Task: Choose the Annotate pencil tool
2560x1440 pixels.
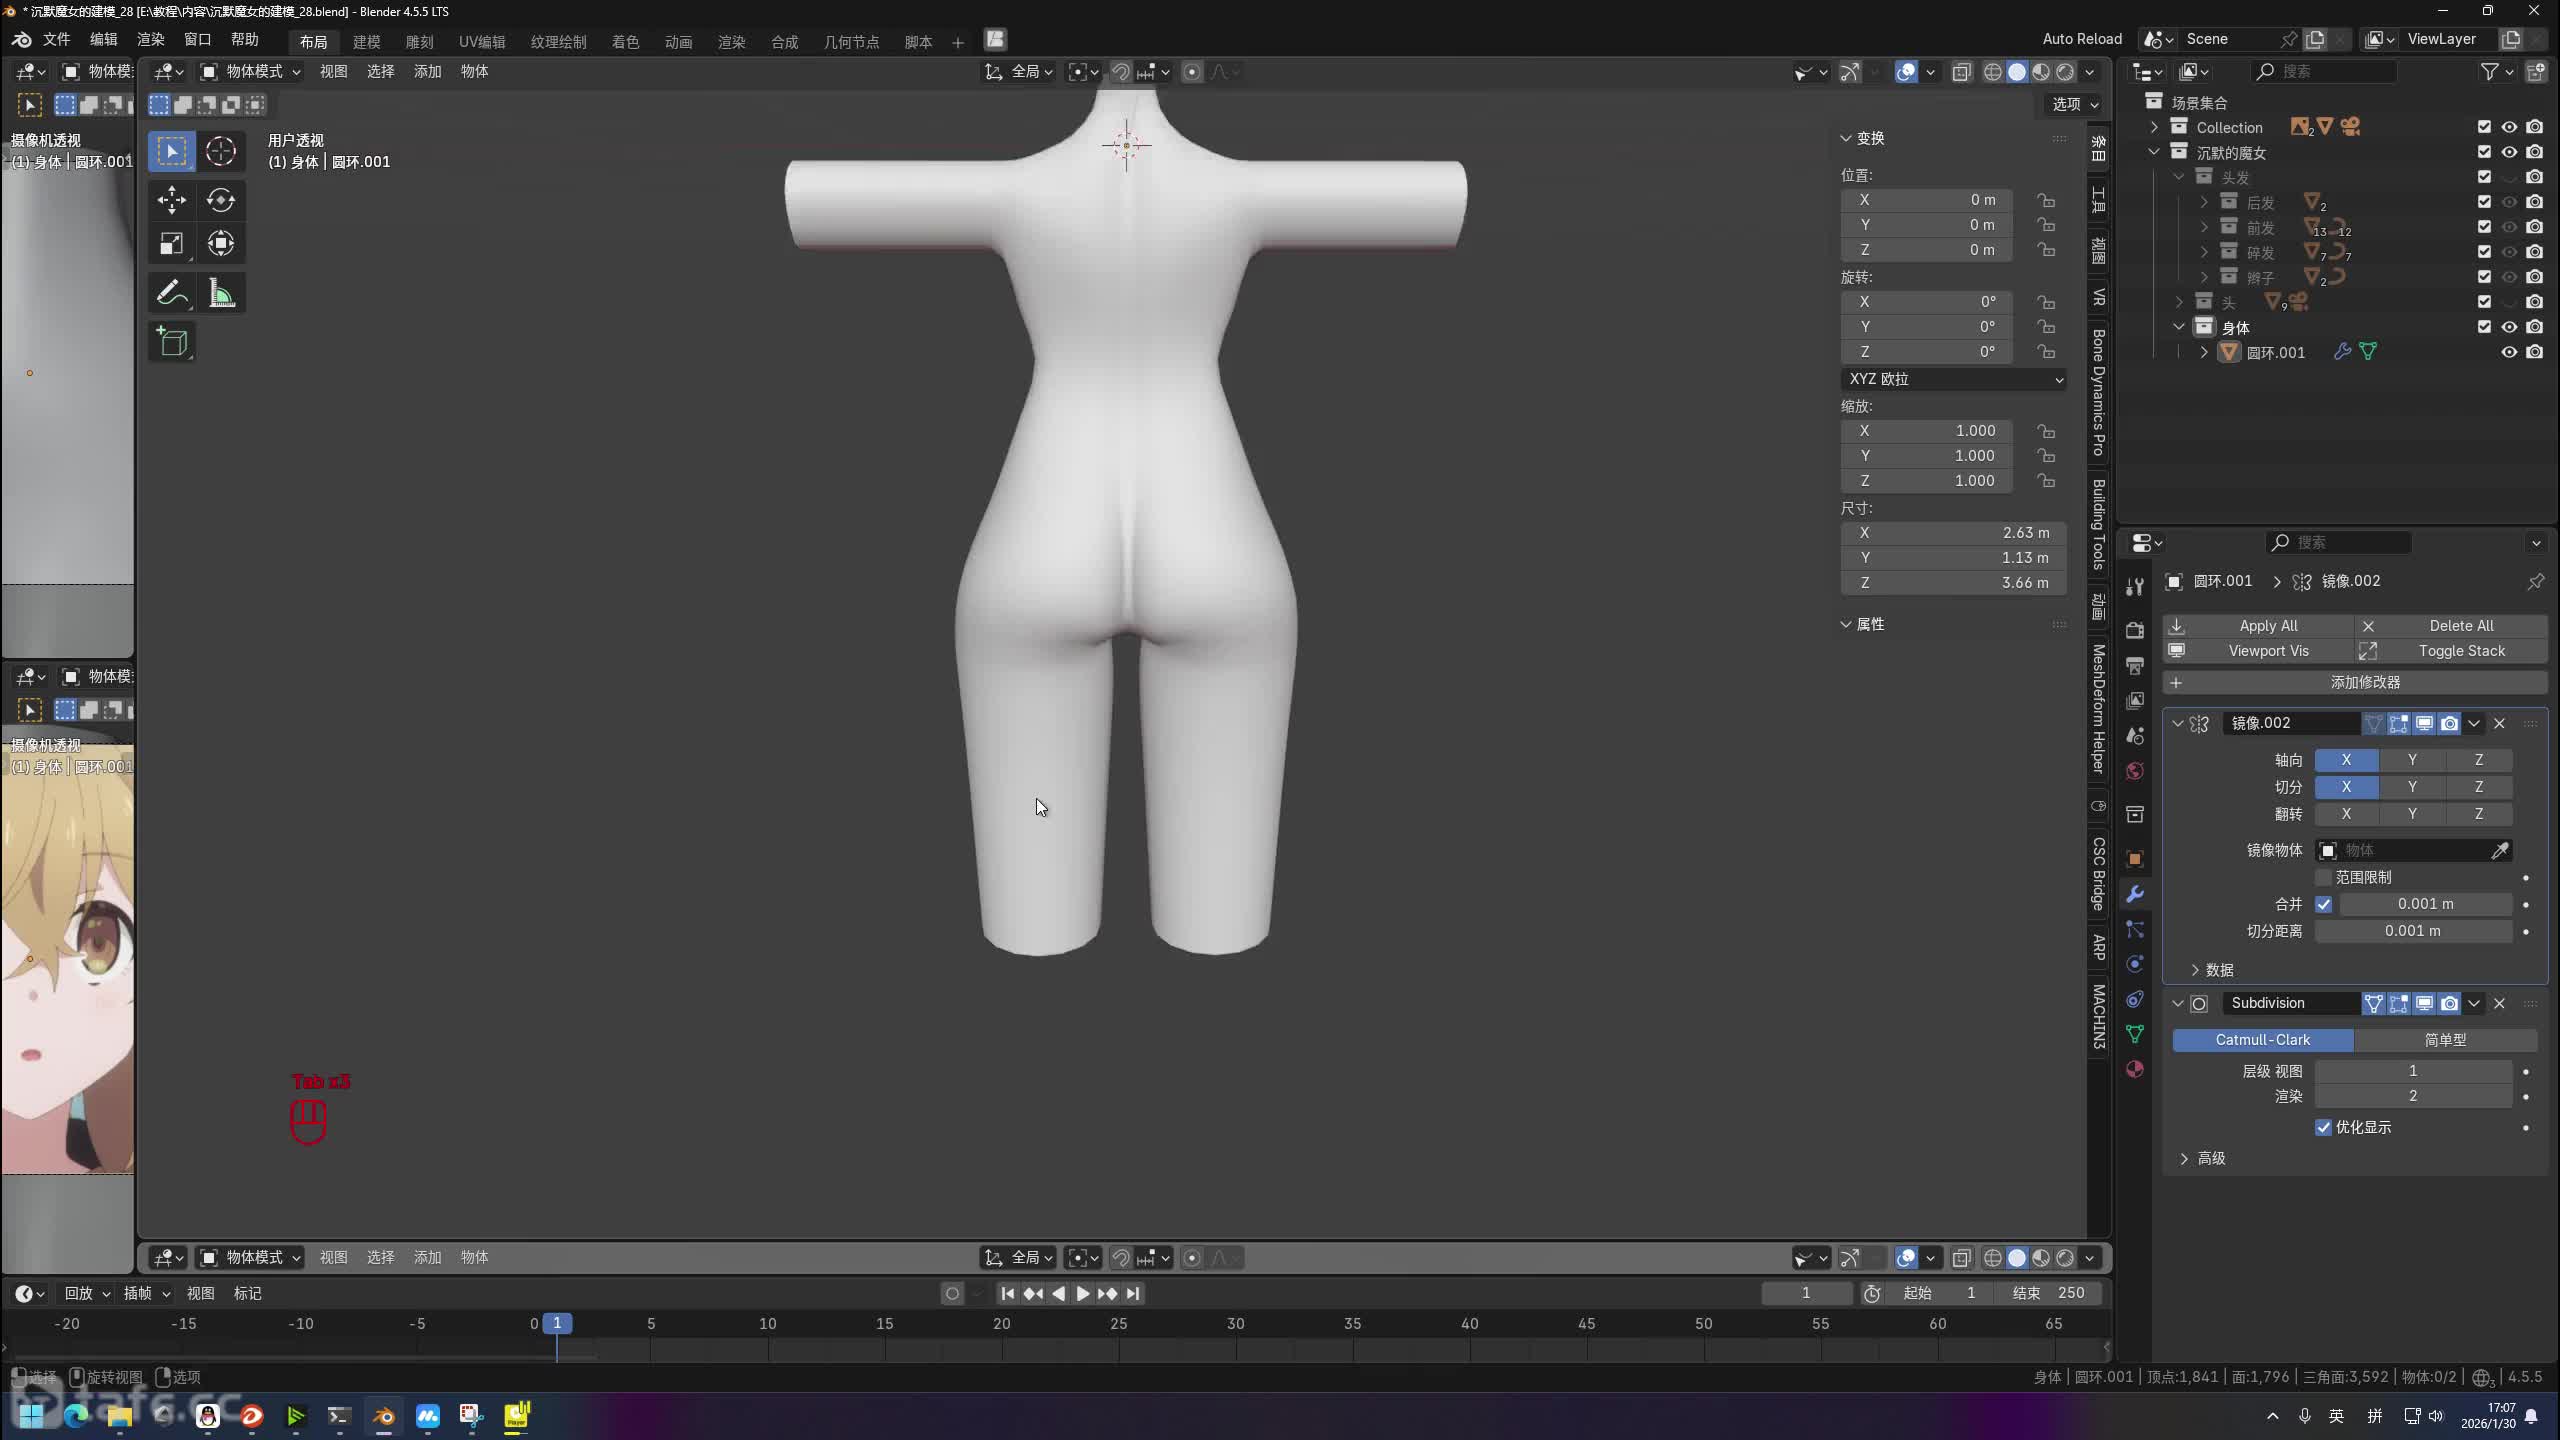Action: [x=171, y=293]
